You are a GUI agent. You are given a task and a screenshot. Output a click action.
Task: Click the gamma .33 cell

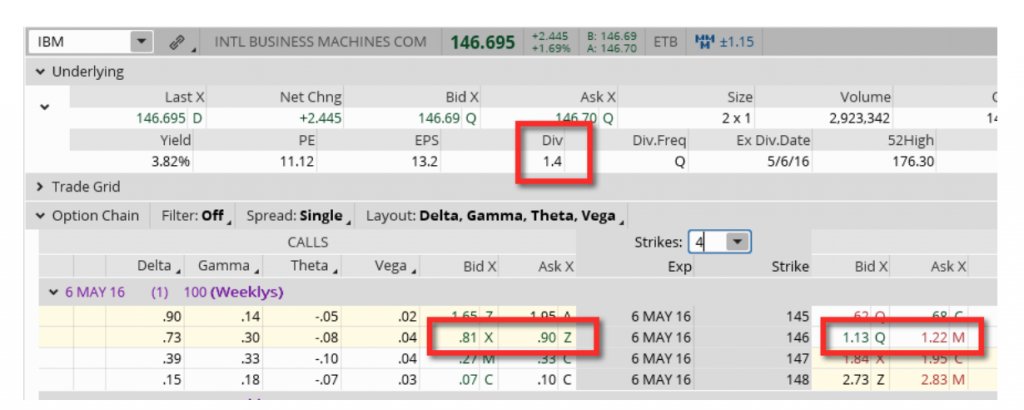pyautogui.click(x=249, y=358)
